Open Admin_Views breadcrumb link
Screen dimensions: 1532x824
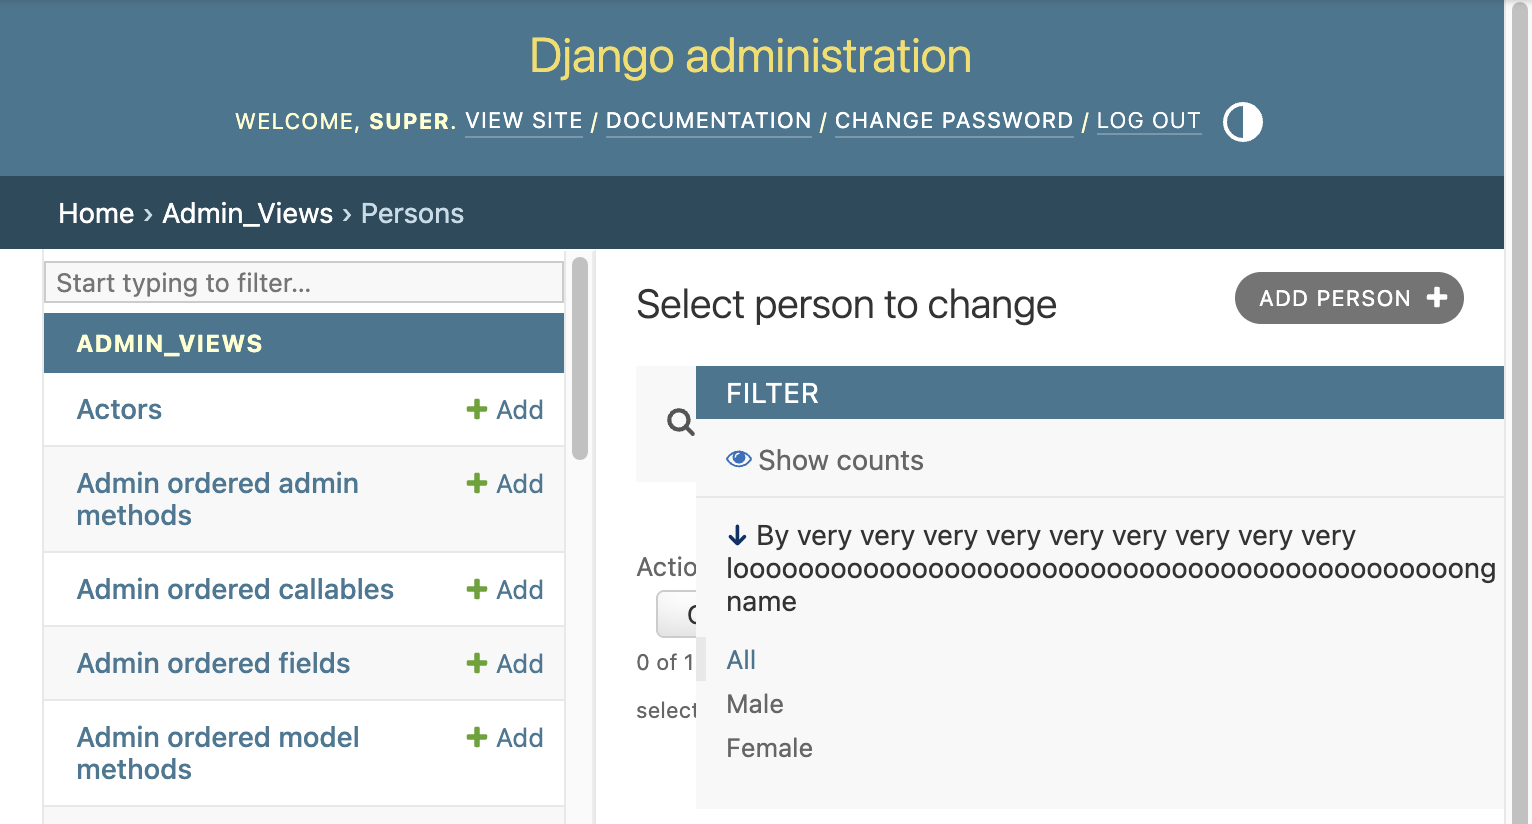[247, 213]
